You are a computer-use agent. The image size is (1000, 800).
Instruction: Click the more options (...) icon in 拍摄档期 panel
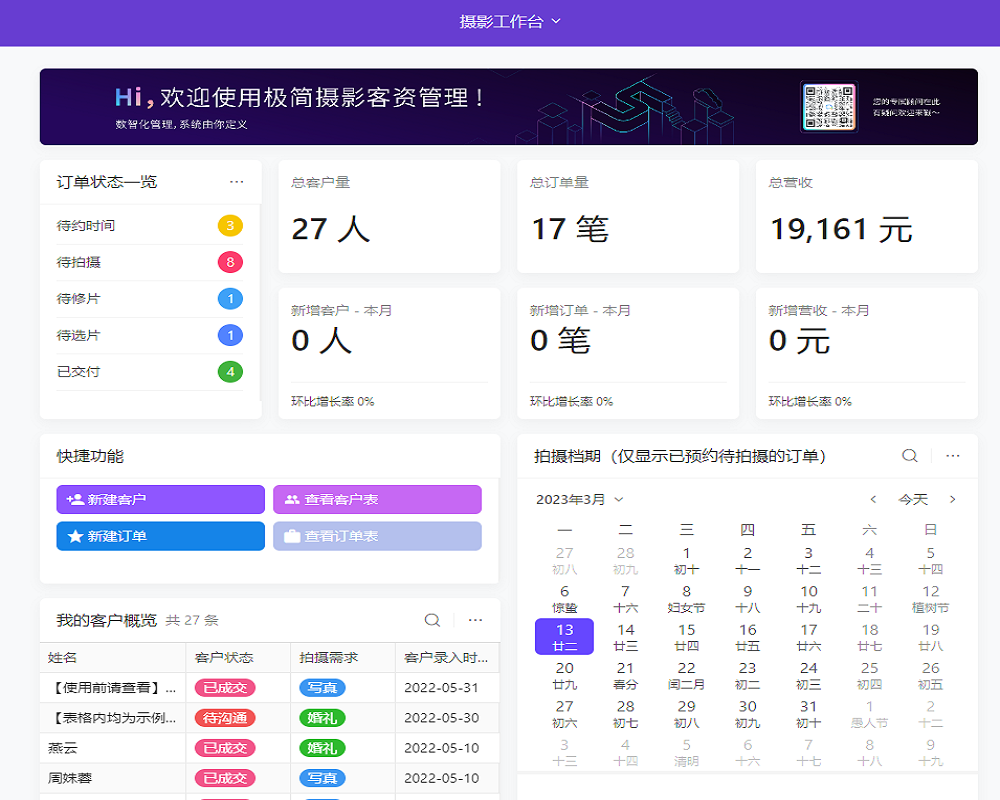coord(952,455)
